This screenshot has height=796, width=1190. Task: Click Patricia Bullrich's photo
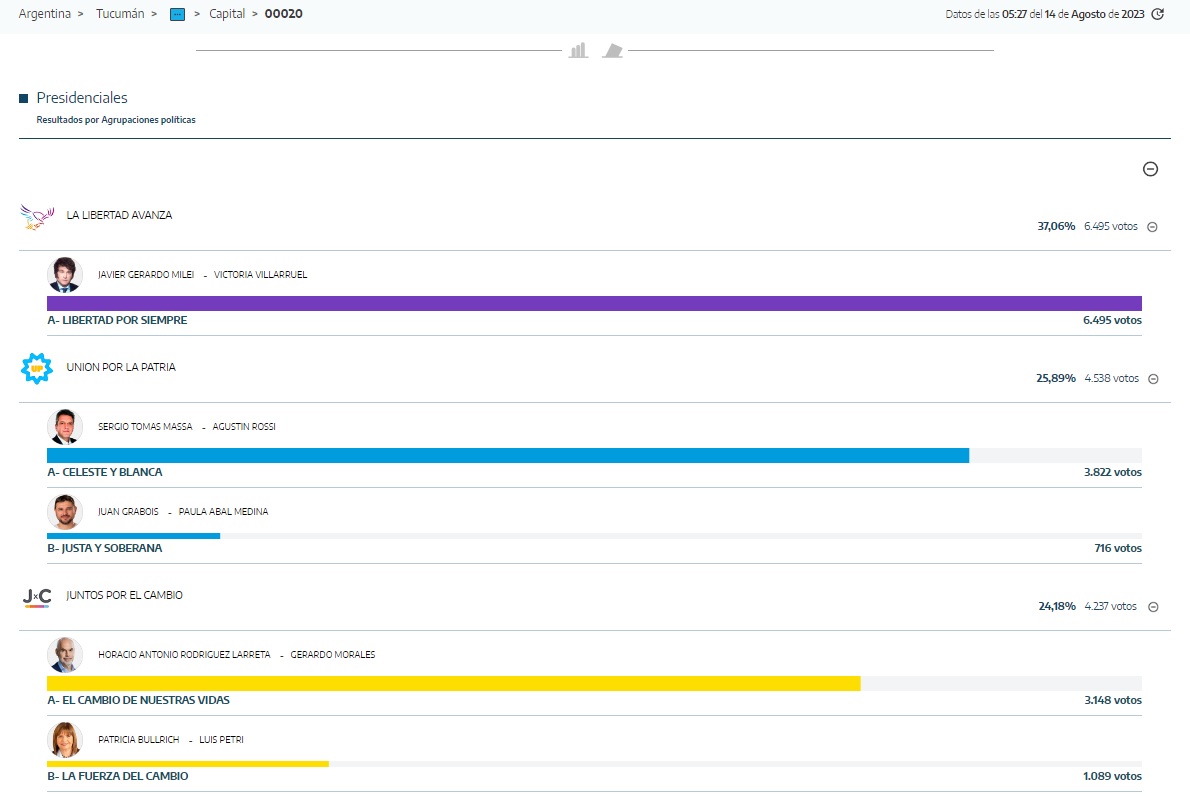[x=65, y=739]
